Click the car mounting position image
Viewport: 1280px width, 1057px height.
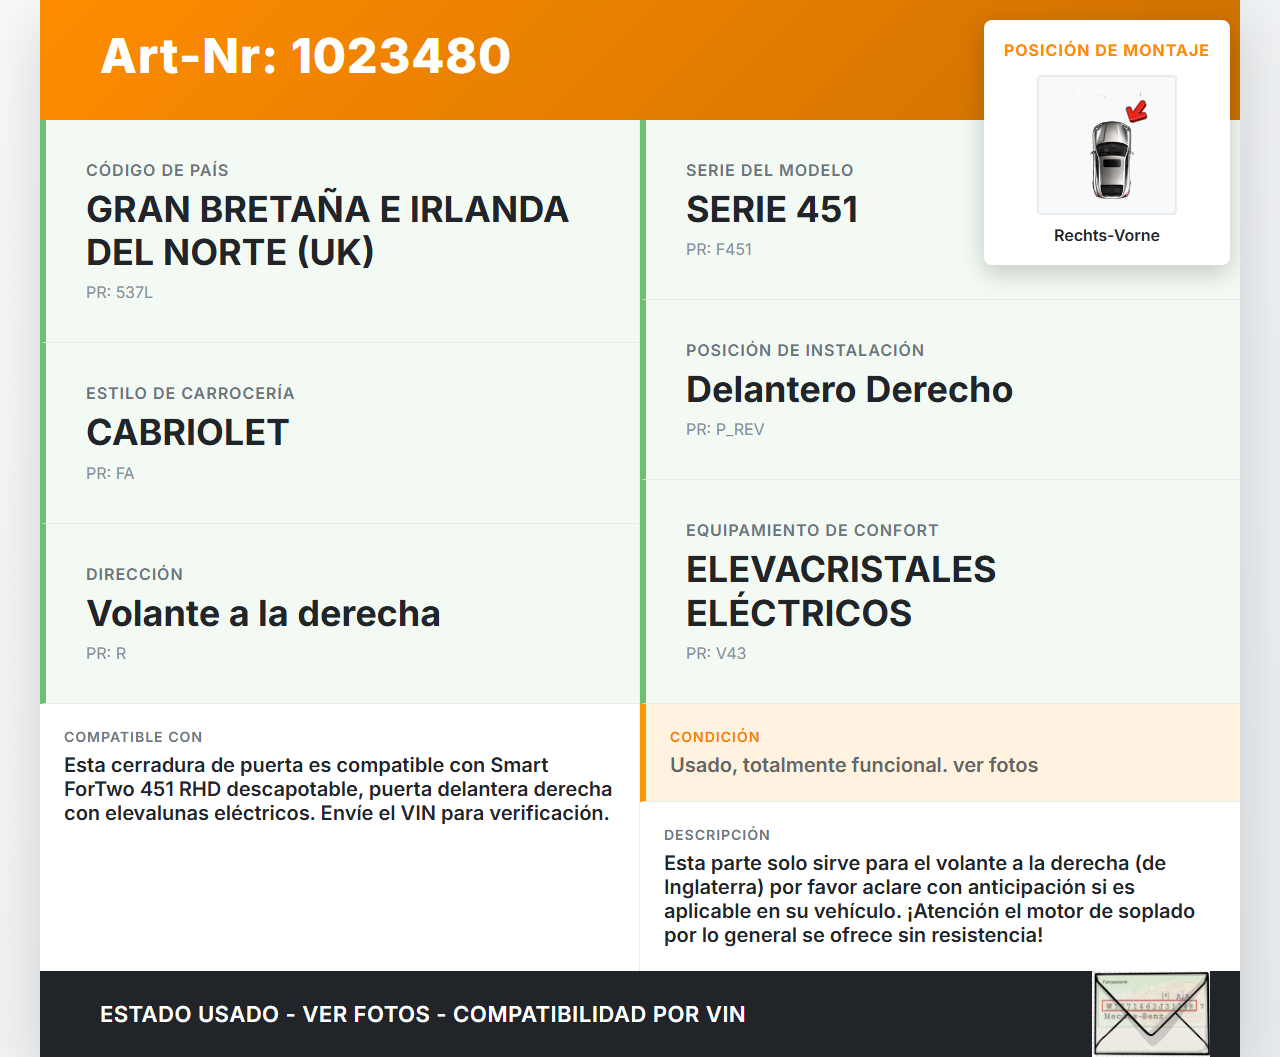(x=1107, y=145)
